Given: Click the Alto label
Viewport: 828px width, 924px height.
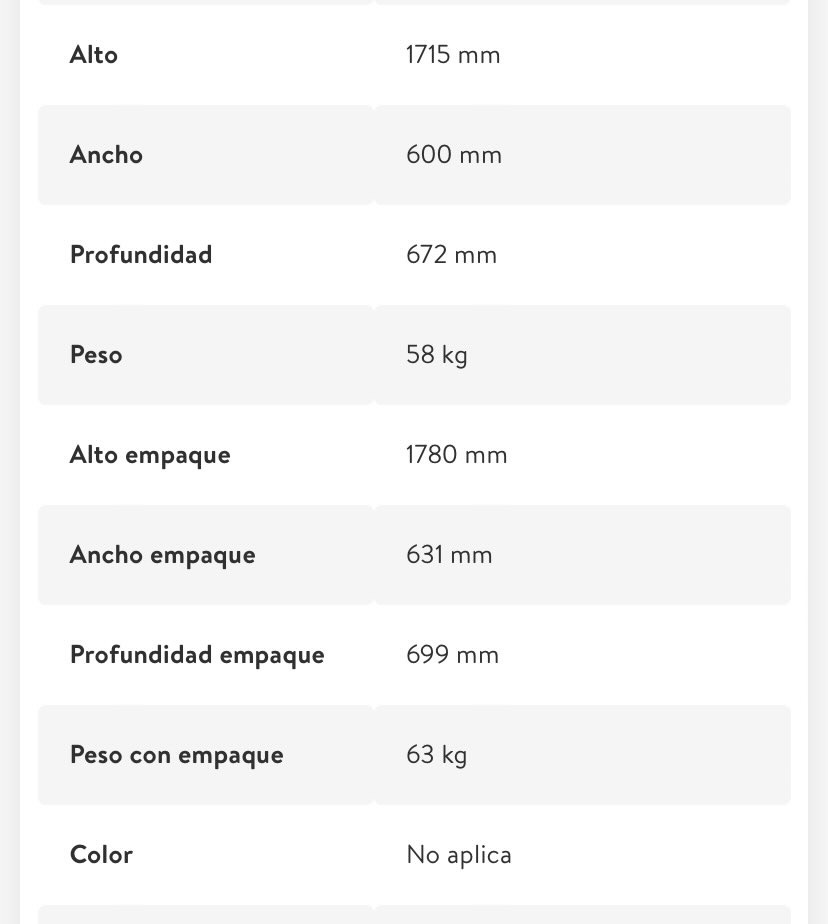Looking at the screenshot, I should pyautogui.click(x=94, y=55).
